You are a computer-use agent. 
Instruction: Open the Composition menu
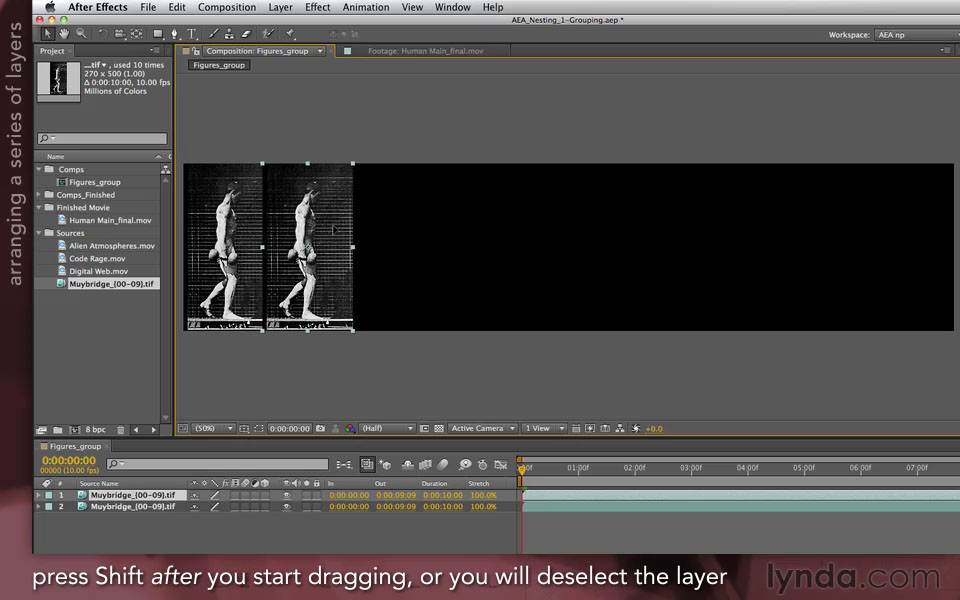pos(227,7)
